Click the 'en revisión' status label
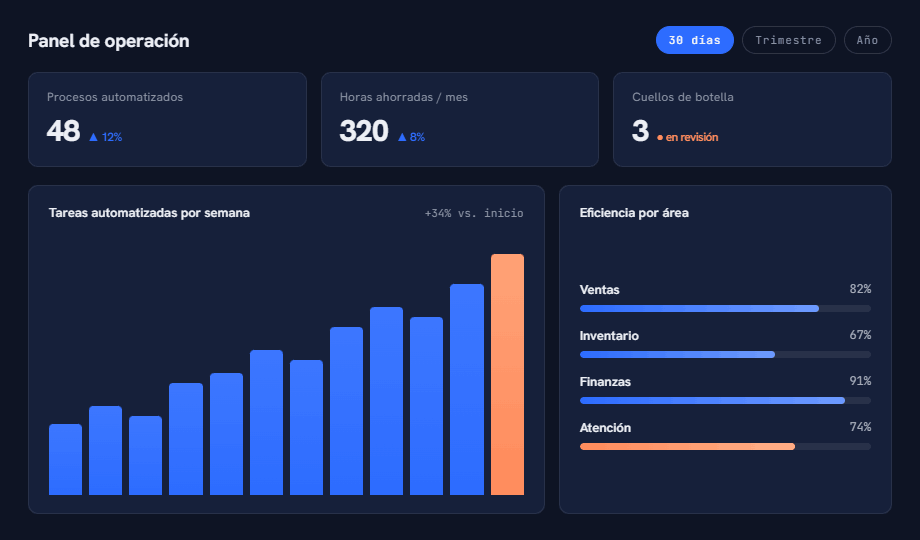Viewport: 920px width, 540px height. click(x=688, y=137)
